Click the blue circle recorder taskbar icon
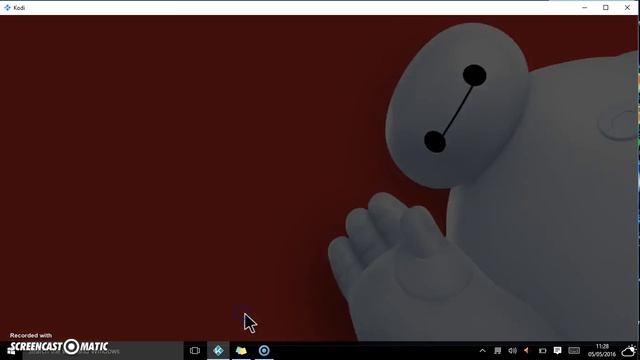The height and width of the screenshot is (360, 640). [x=264, y=351]
